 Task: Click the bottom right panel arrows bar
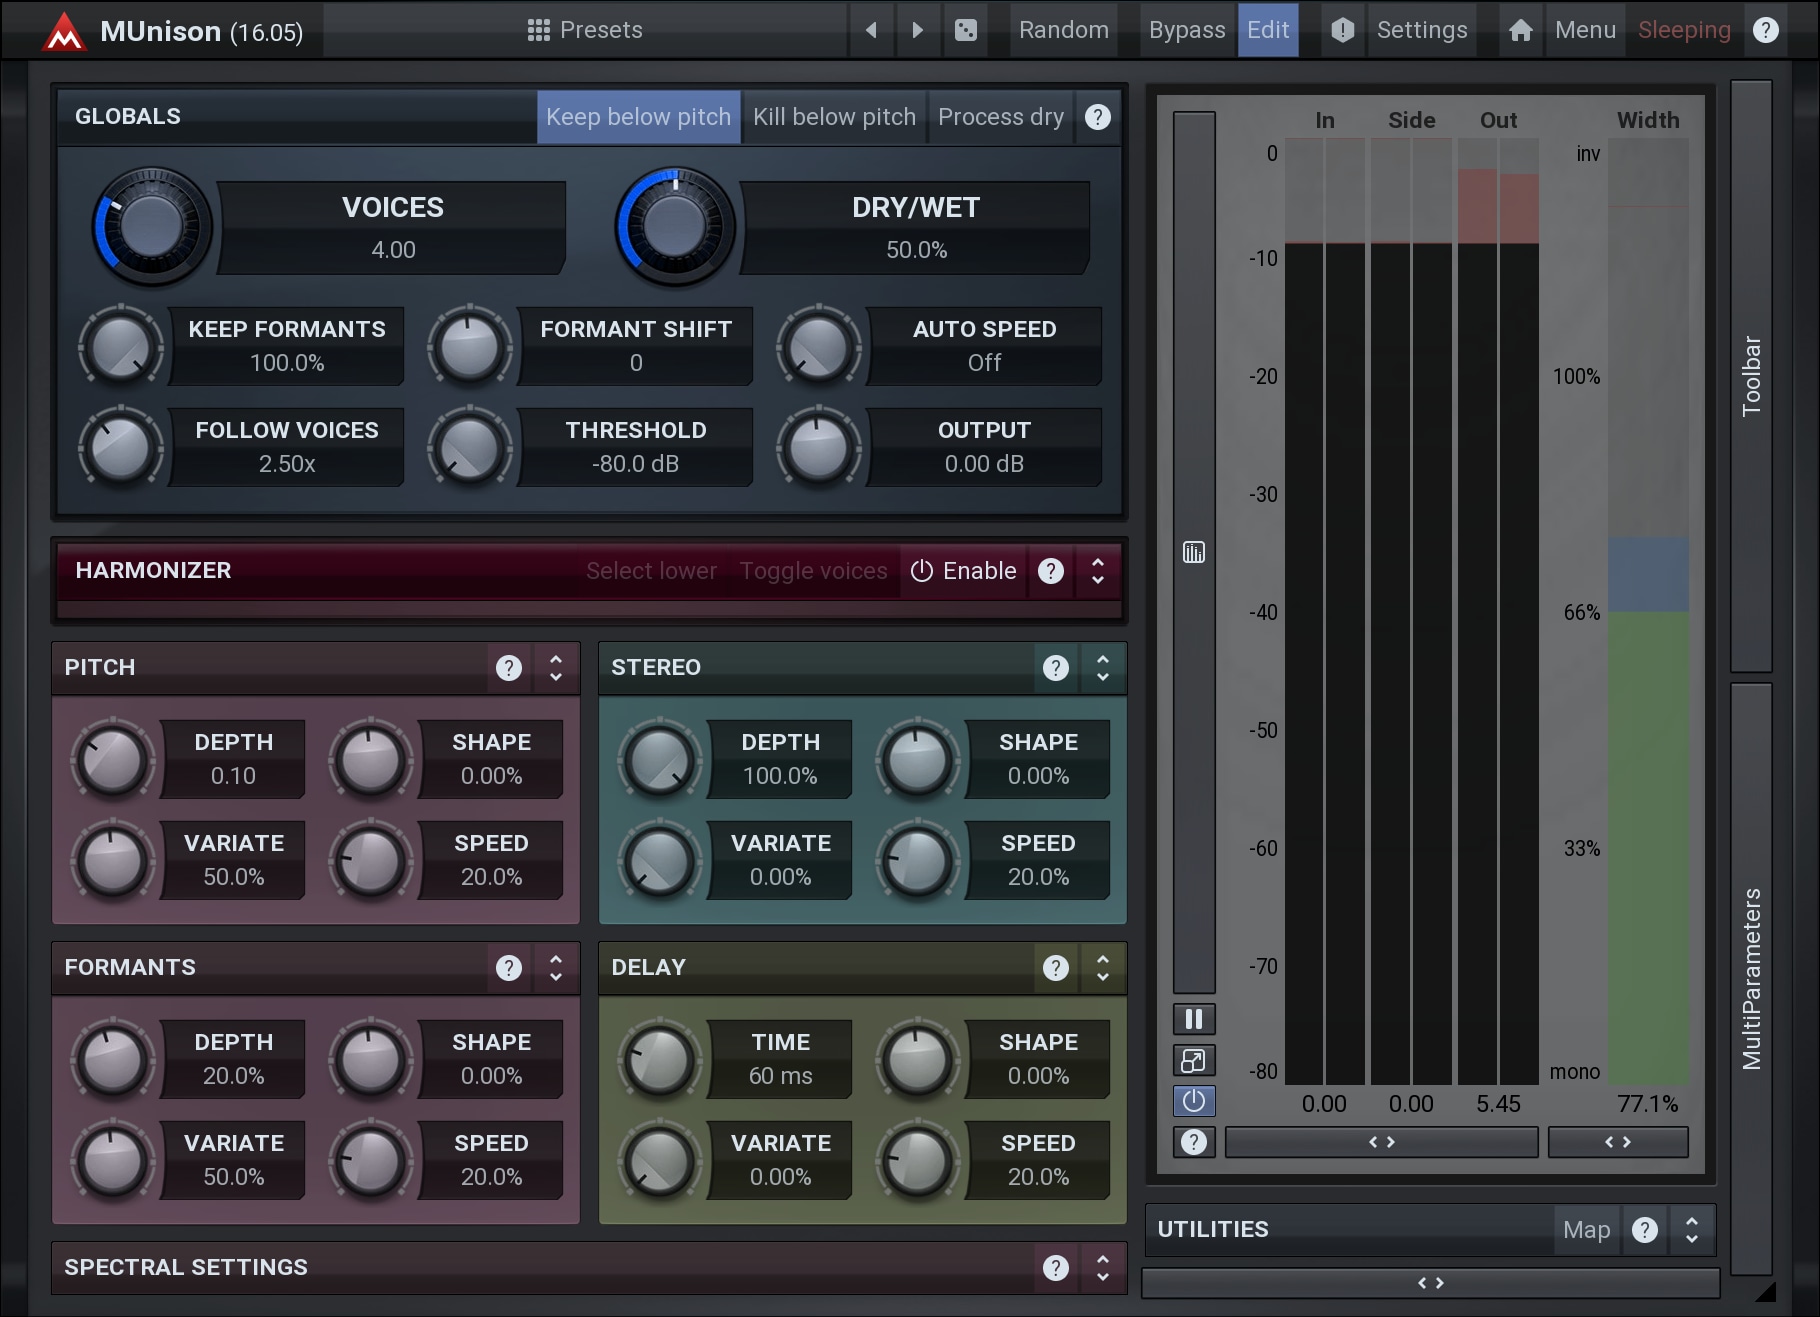pos(1431,1283)
